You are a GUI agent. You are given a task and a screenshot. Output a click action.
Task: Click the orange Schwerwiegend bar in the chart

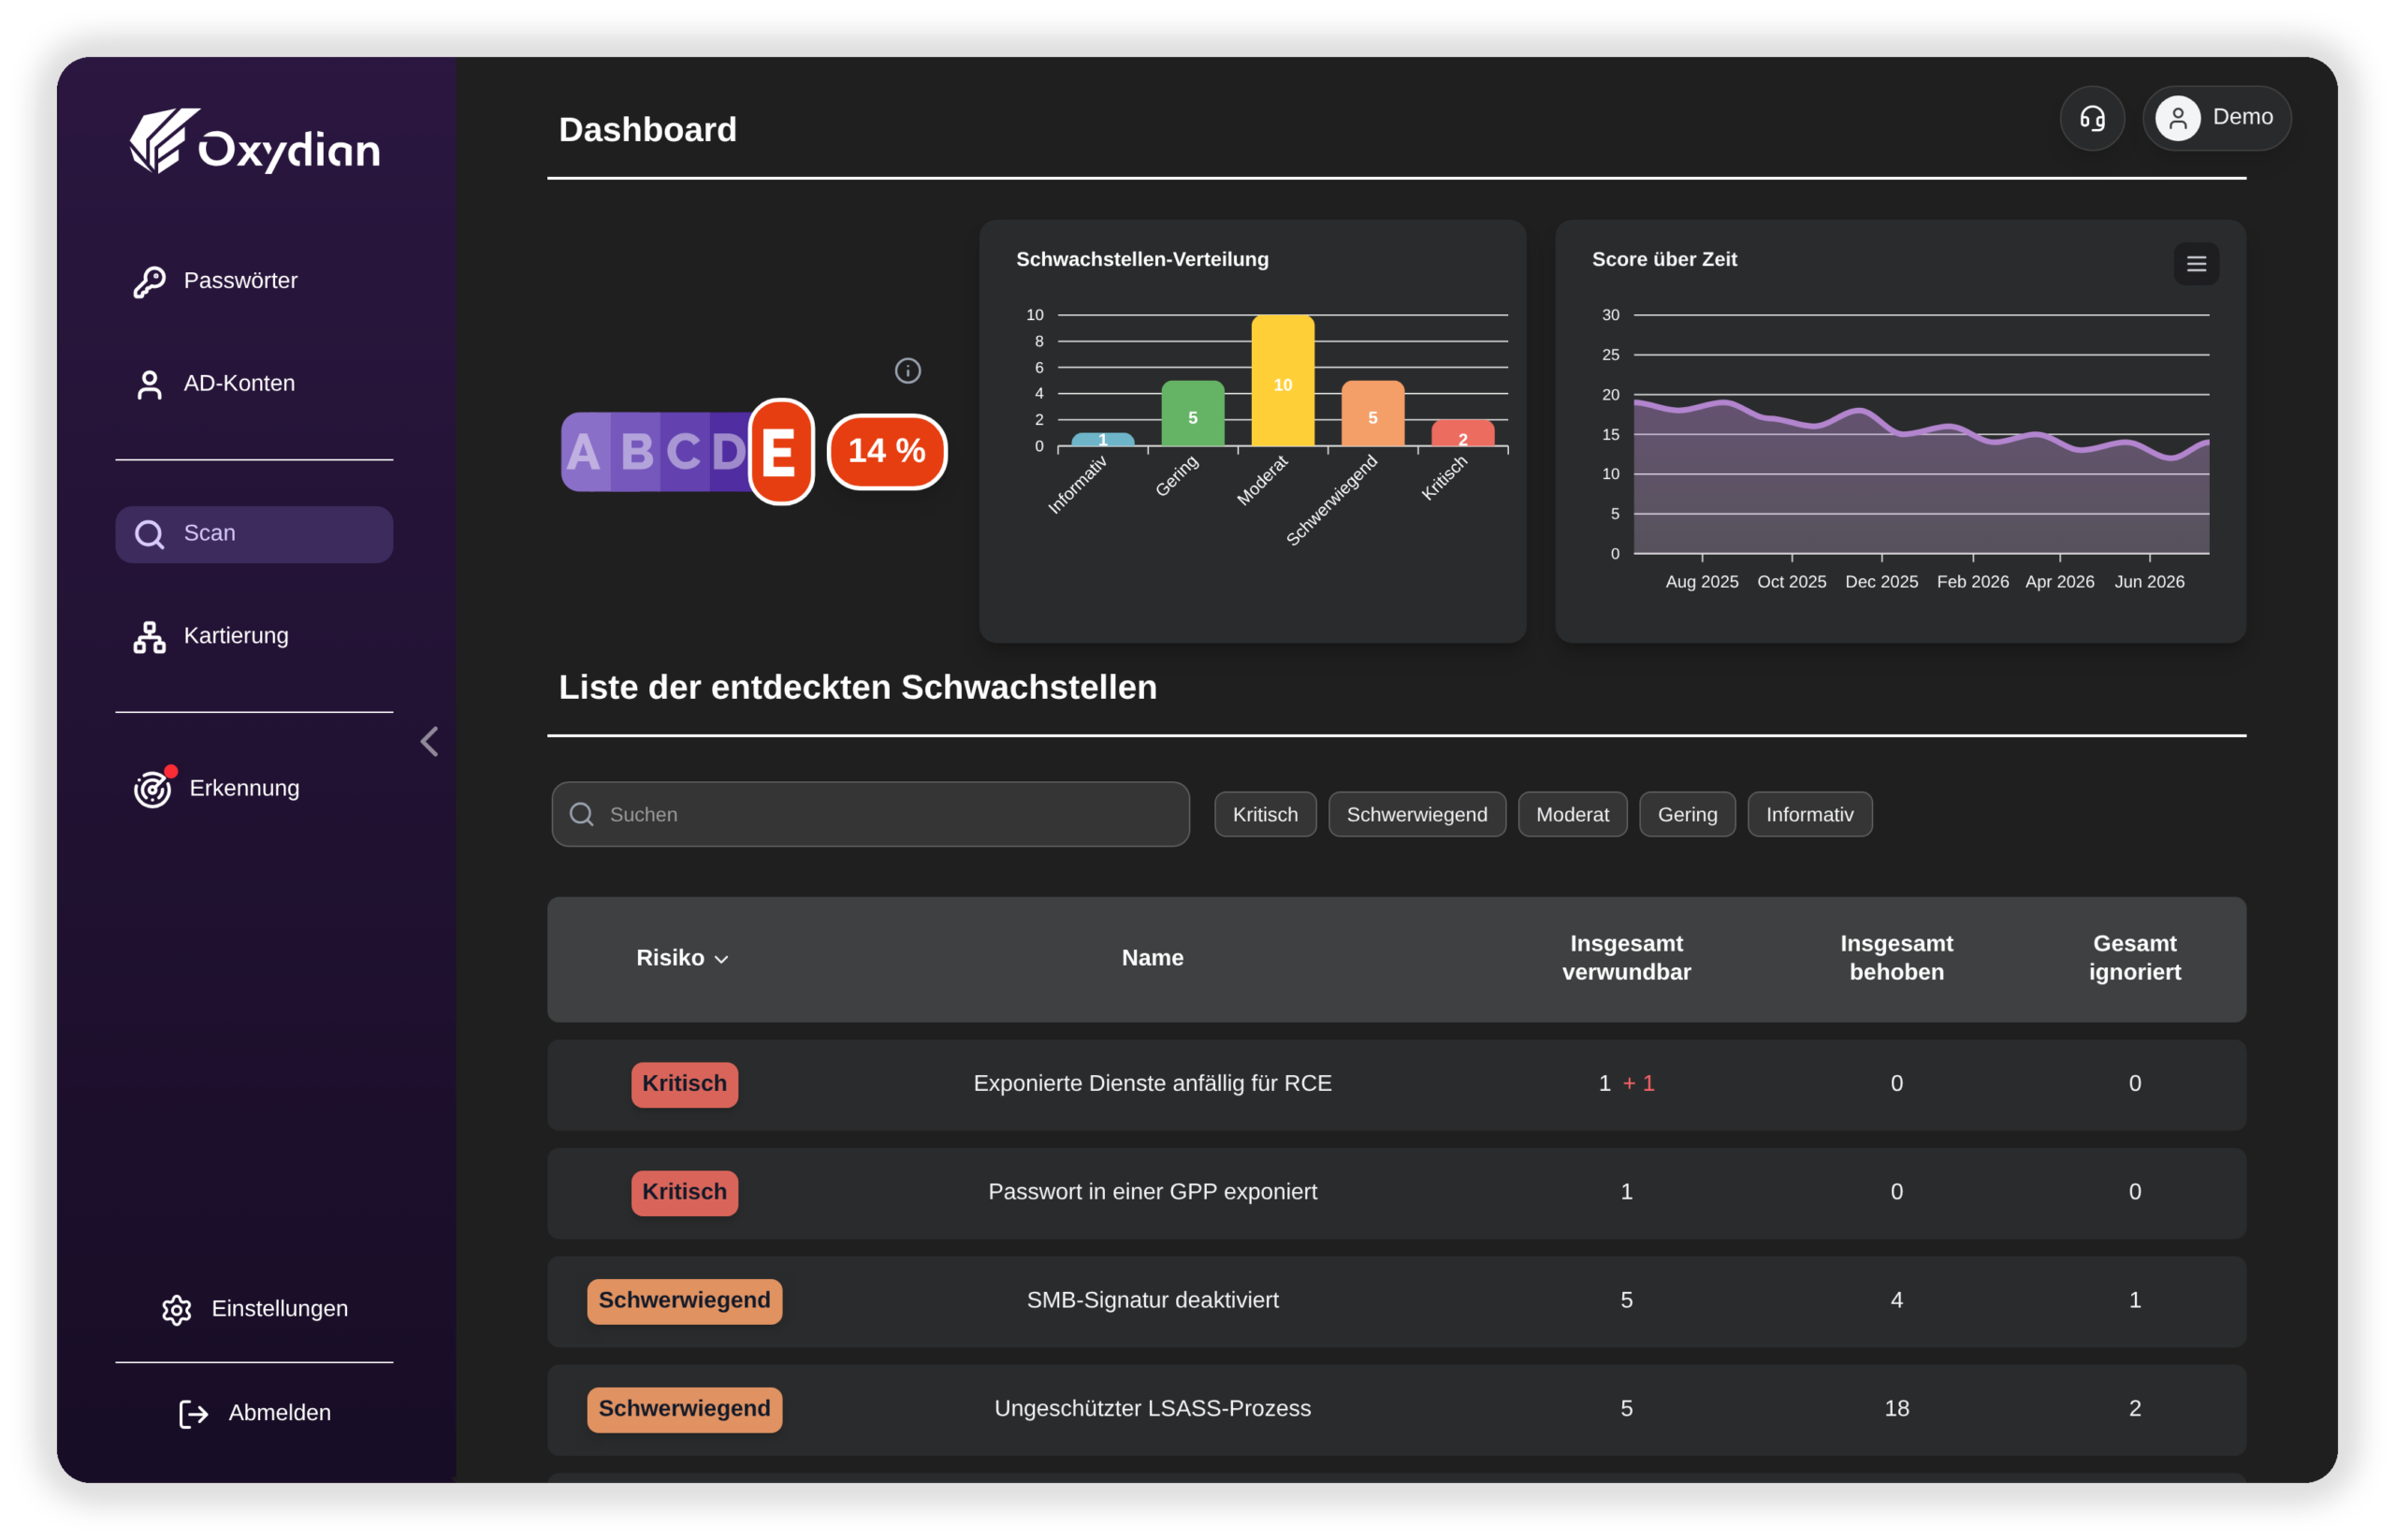pyautogui.click(x=1372, y=413)
